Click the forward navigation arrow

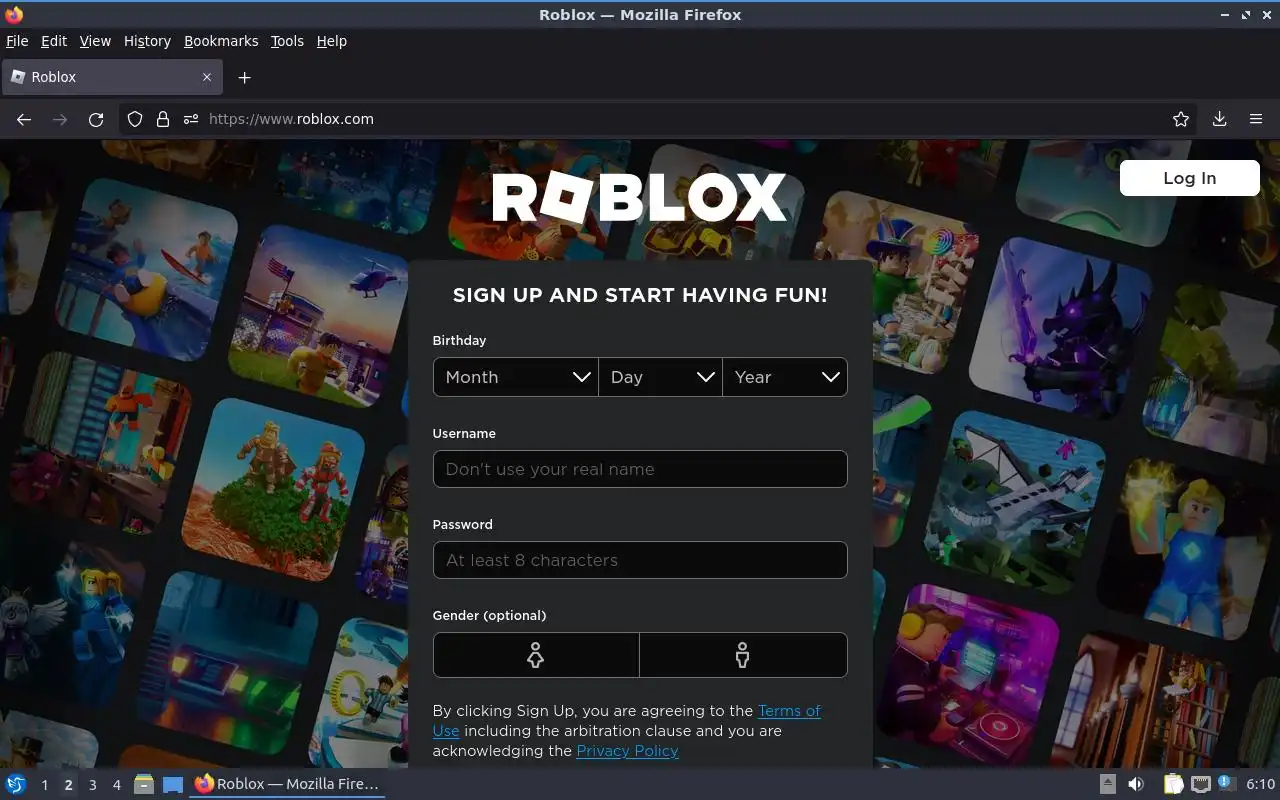(x=60, y=119)
